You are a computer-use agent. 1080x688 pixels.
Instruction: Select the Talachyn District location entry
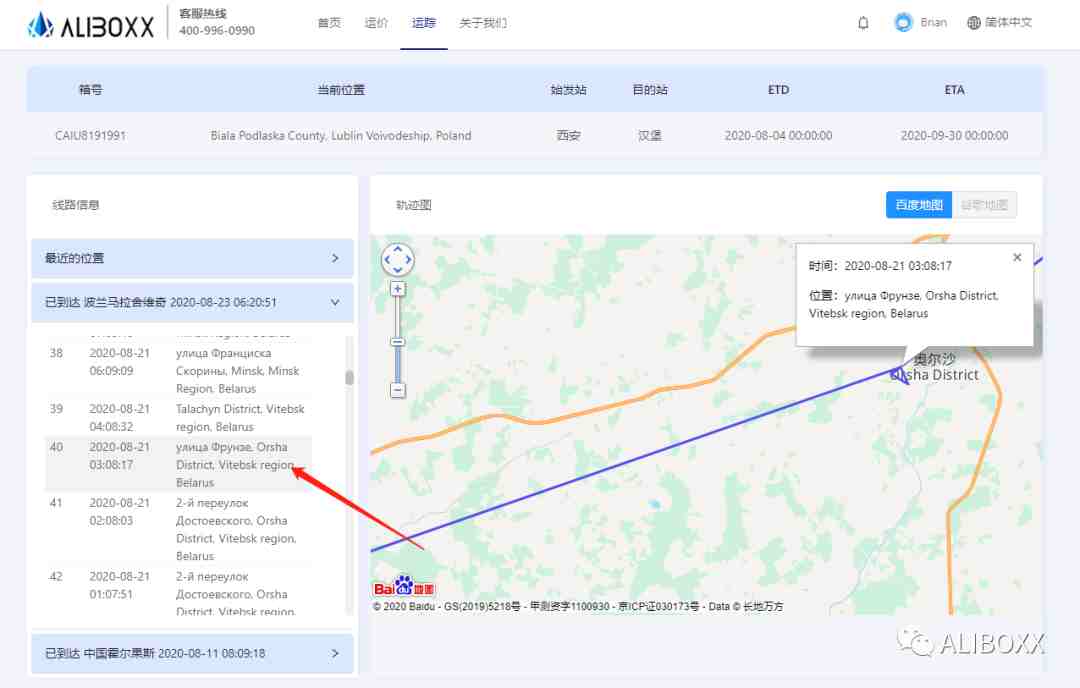point(240,417)
